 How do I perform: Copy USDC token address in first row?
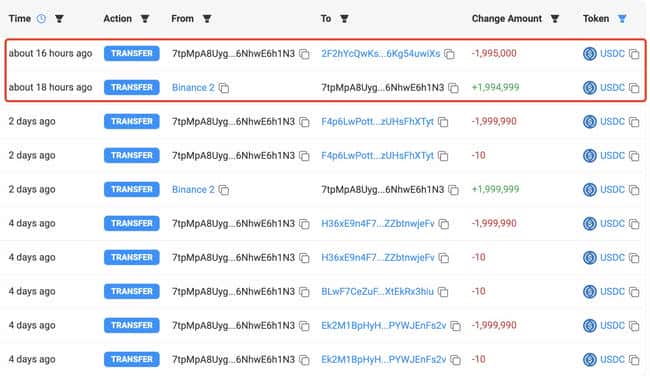634,54
